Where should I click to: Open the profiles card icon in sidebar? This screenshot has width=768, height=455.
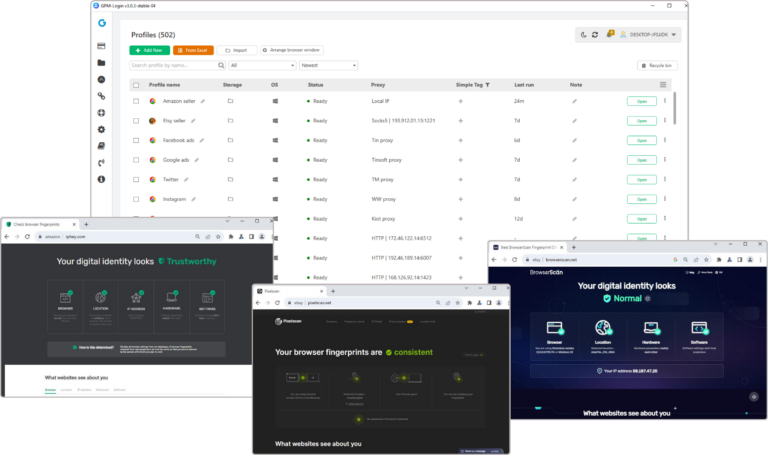coord(101,46)
